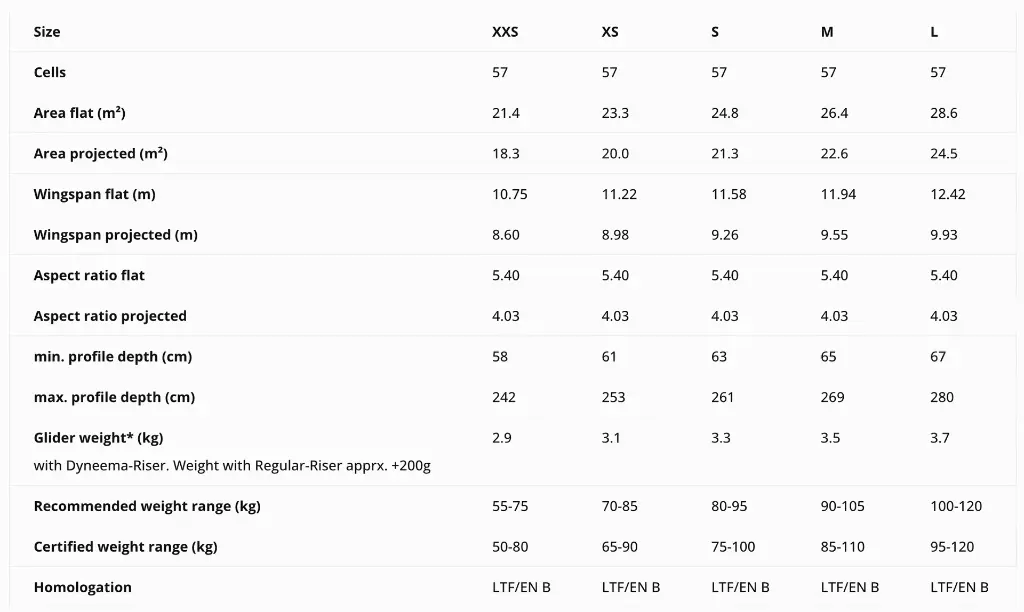Click the max. profile depth (cm) label
Screen dimensions: 1024x612
point(114,397)
